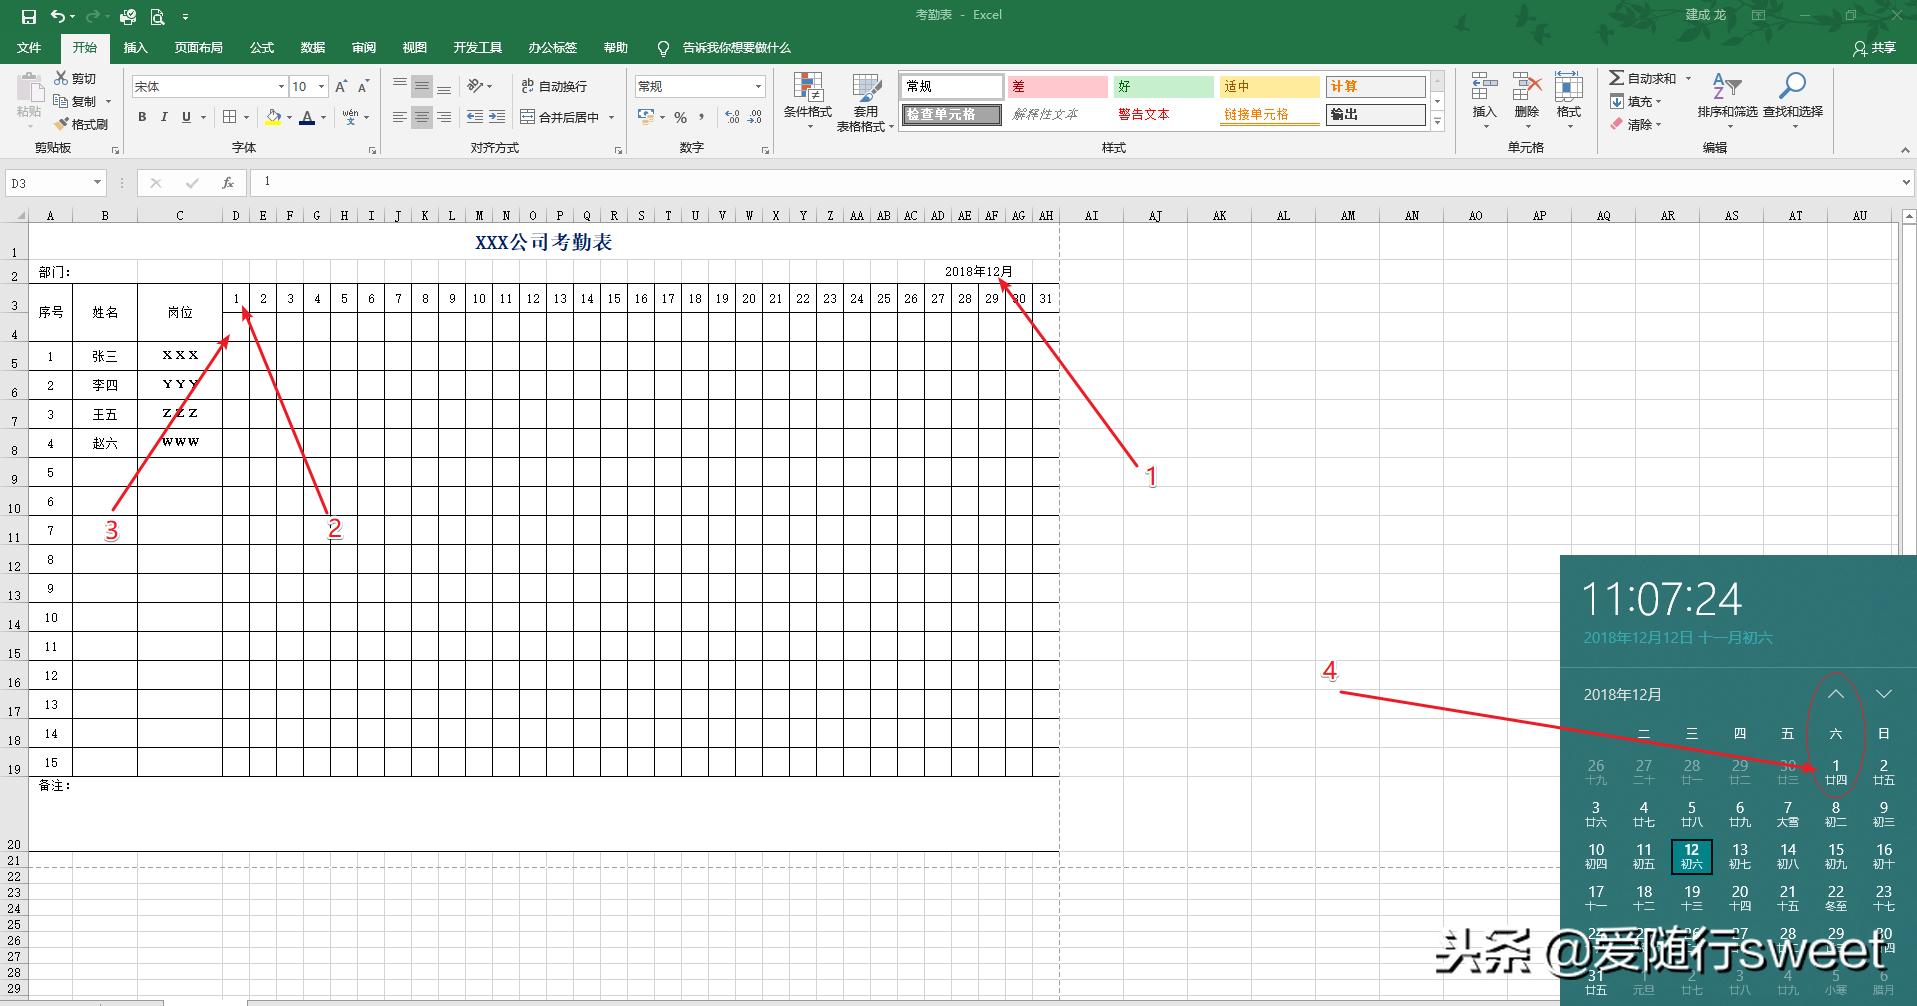Toggle underline formatting

[x=186, y=117]
